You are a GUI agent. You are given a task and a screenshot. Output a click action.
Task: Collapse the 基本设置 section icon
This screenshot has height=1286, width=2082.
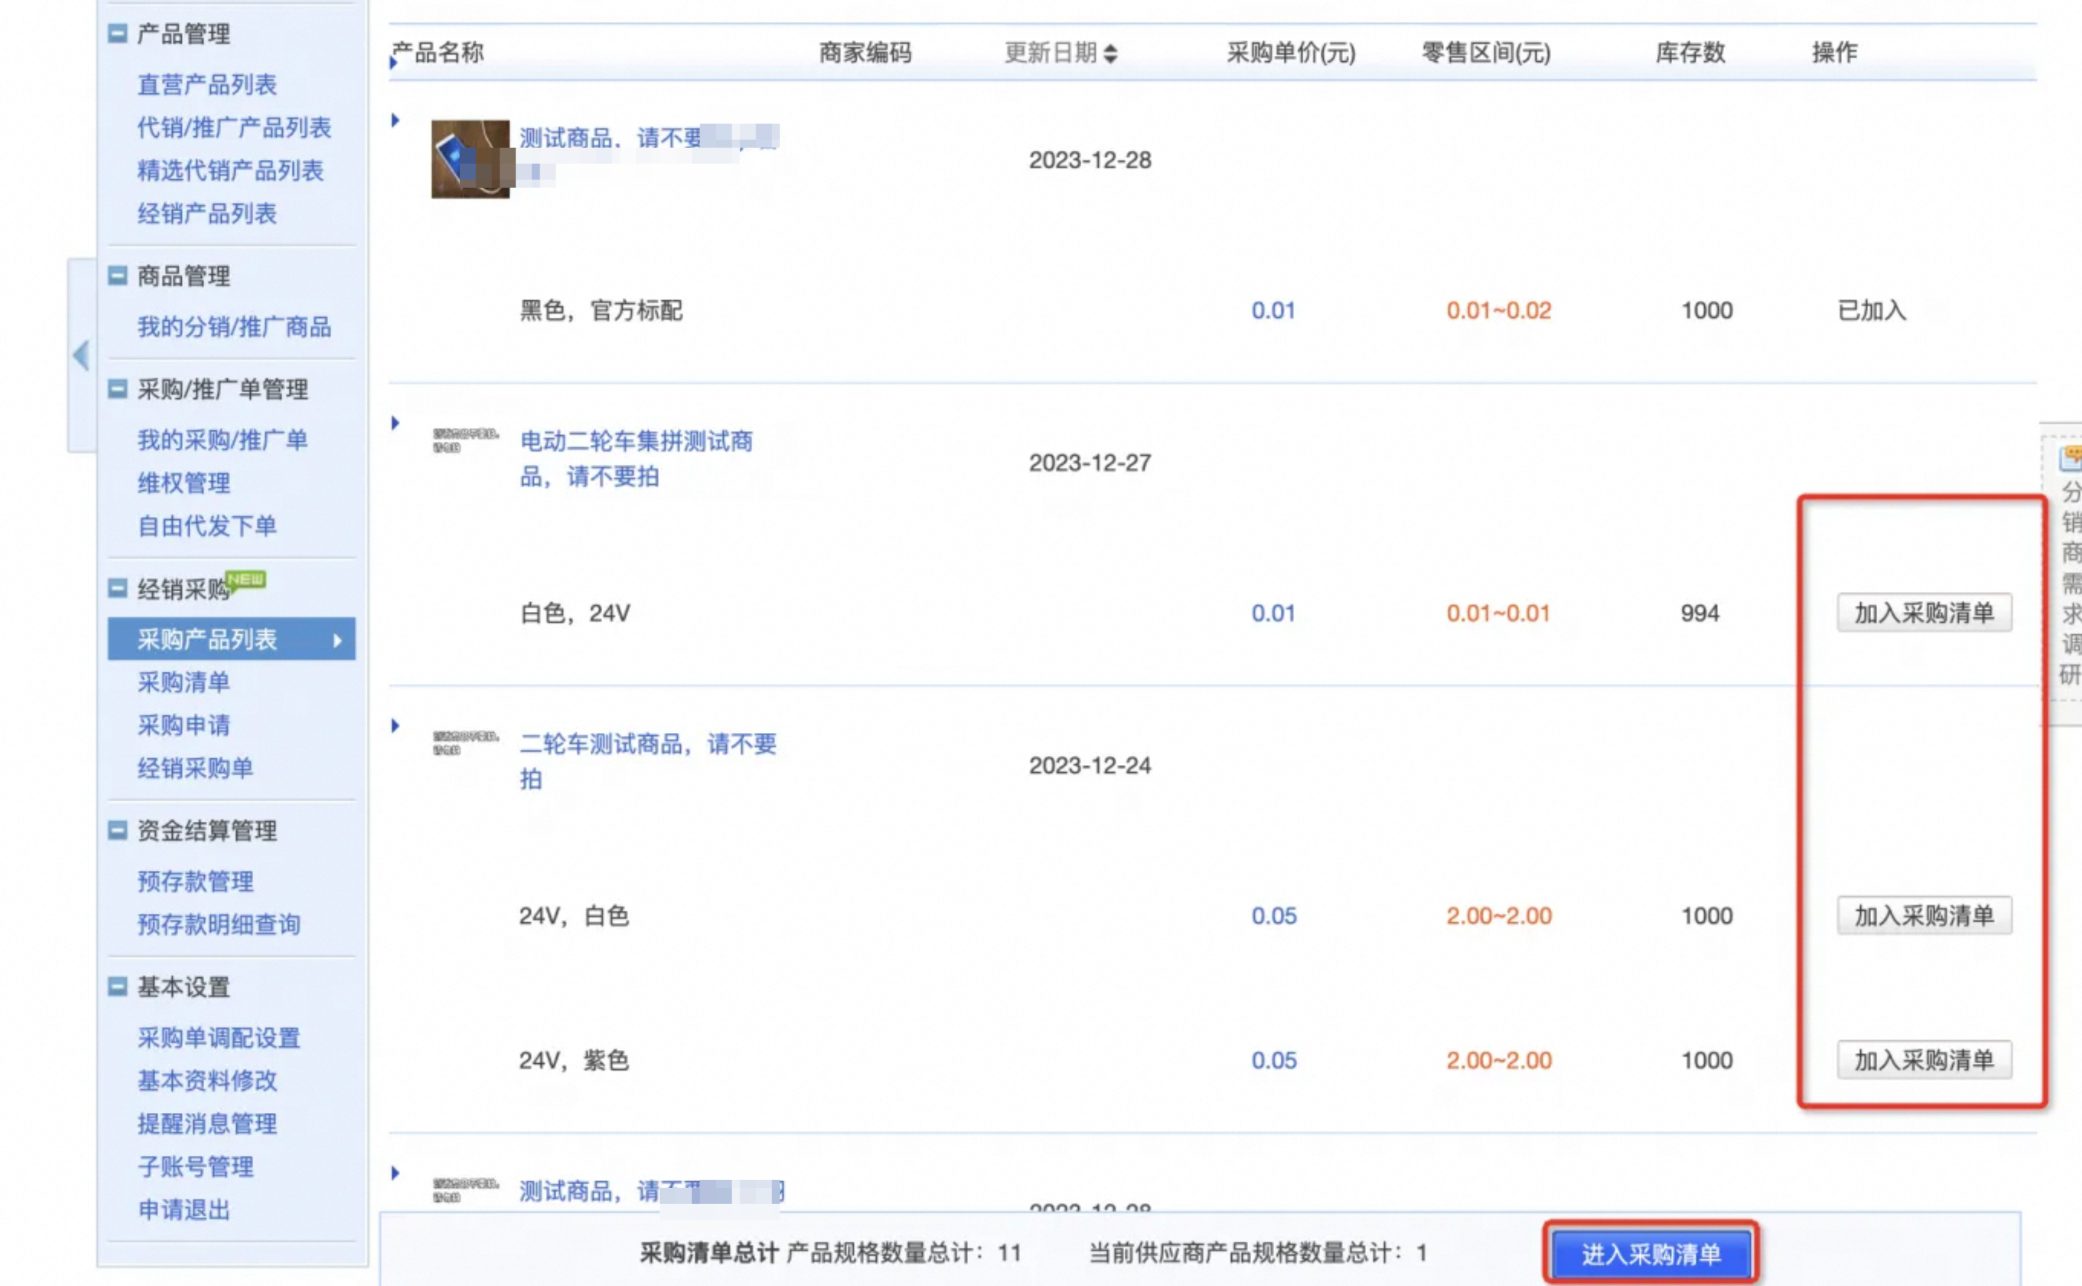click(x=117, y=986)
